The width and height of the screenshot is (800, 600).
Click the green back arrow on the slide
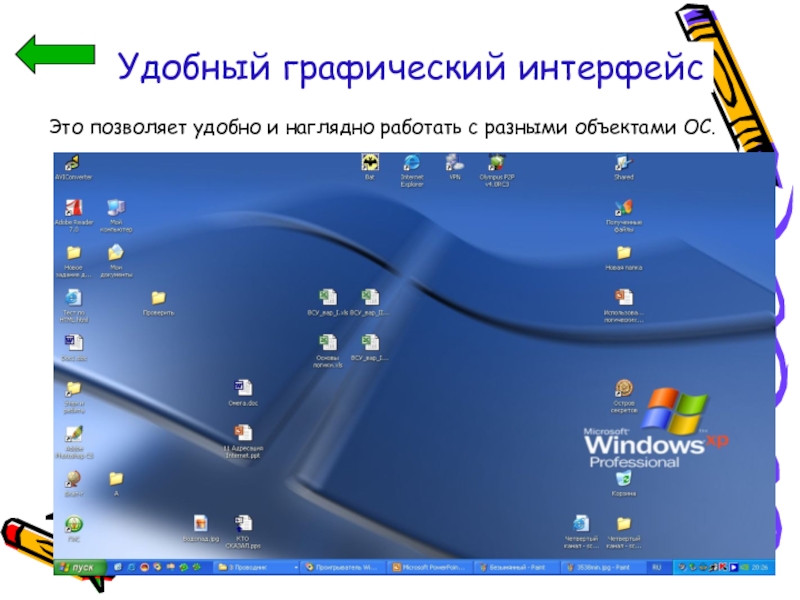(55, 54)
